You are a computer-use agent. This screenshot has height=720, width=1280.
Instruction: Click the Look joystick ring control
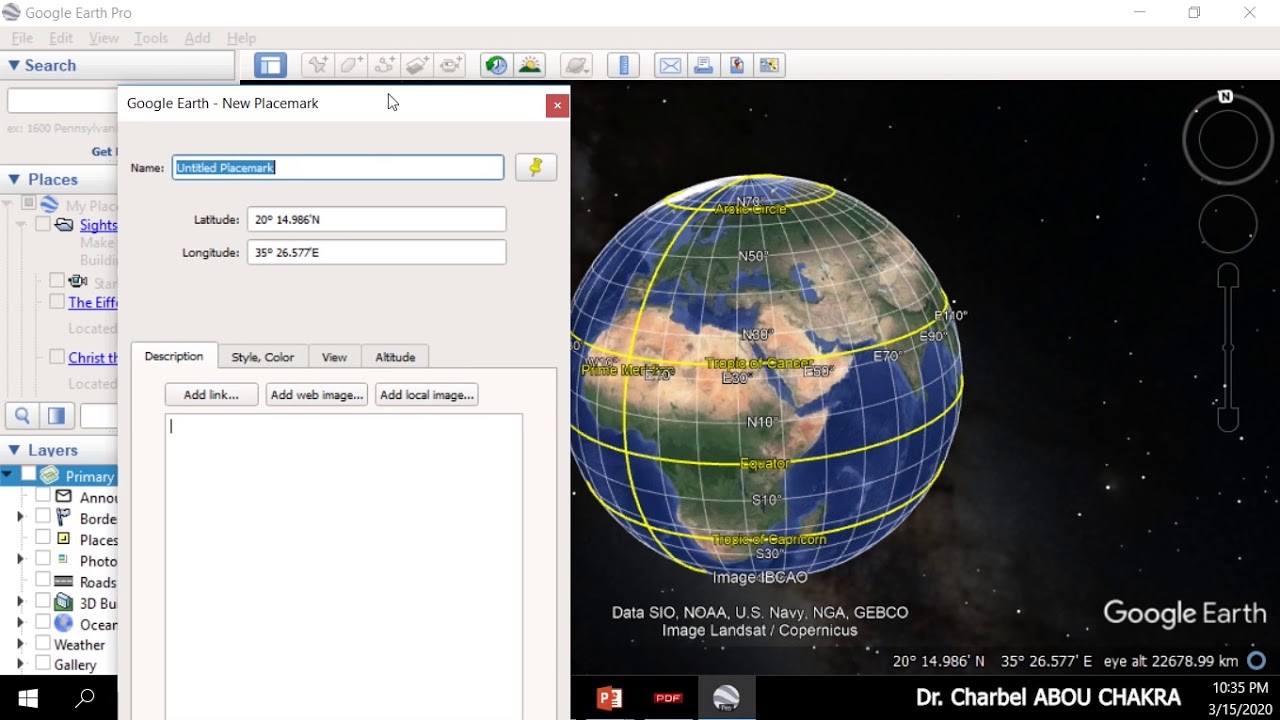coord(1228,140)
